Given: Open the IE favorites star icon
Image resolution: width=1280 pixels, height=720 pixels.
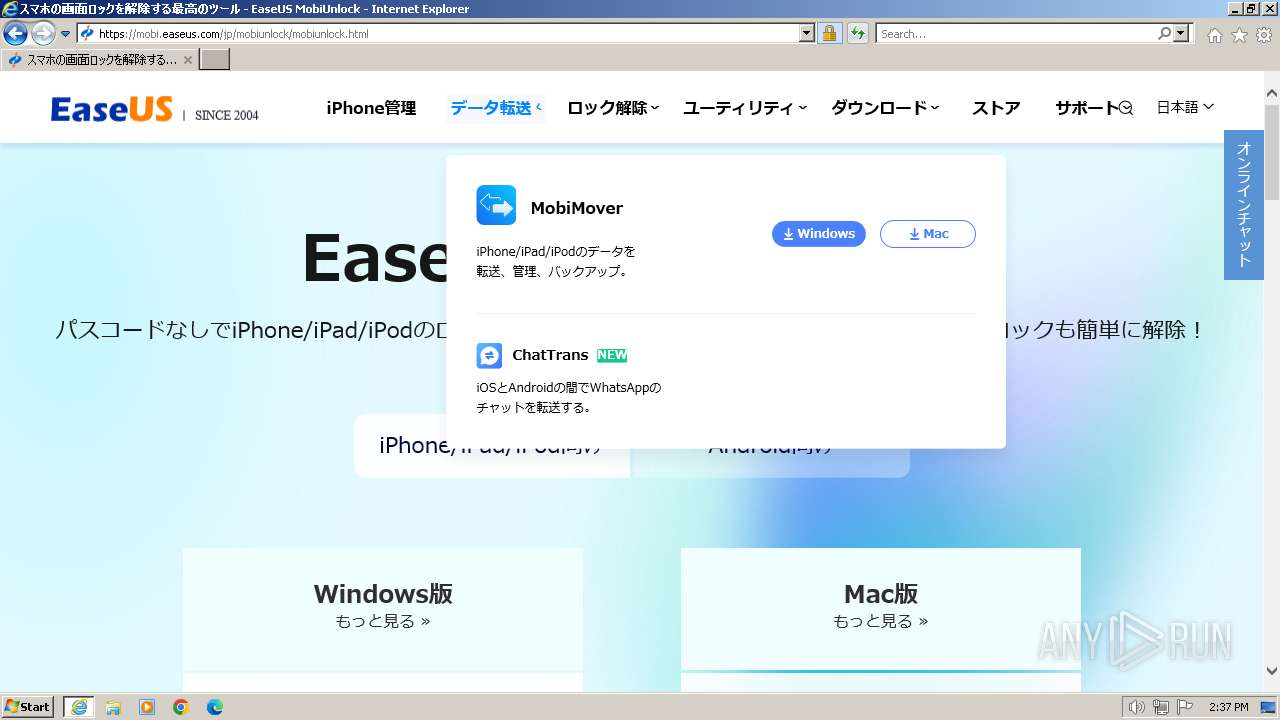Looking at the screenshot, I should 1239,35.
